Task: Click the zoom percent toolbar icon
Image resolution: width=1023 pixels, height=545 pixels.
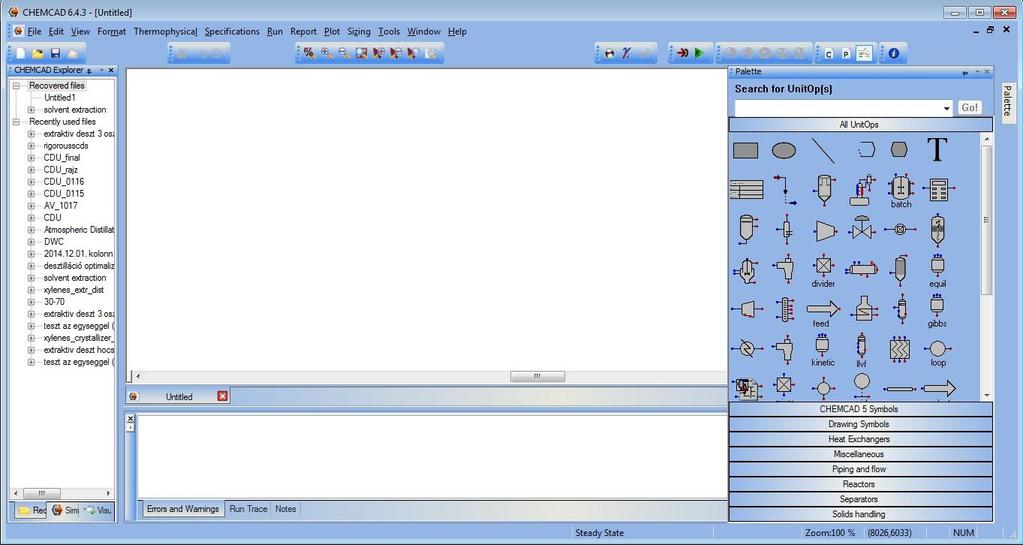Action: (309, 54)
